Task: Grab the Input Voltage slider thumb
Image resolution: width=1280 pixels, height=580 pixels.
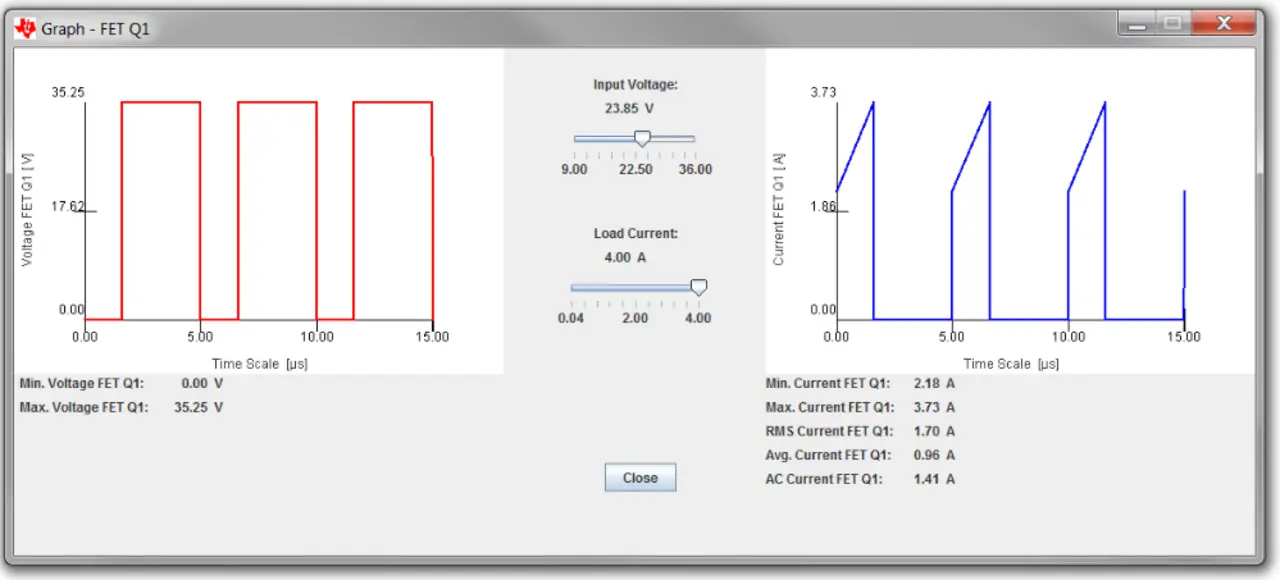Action: [643, 139]
